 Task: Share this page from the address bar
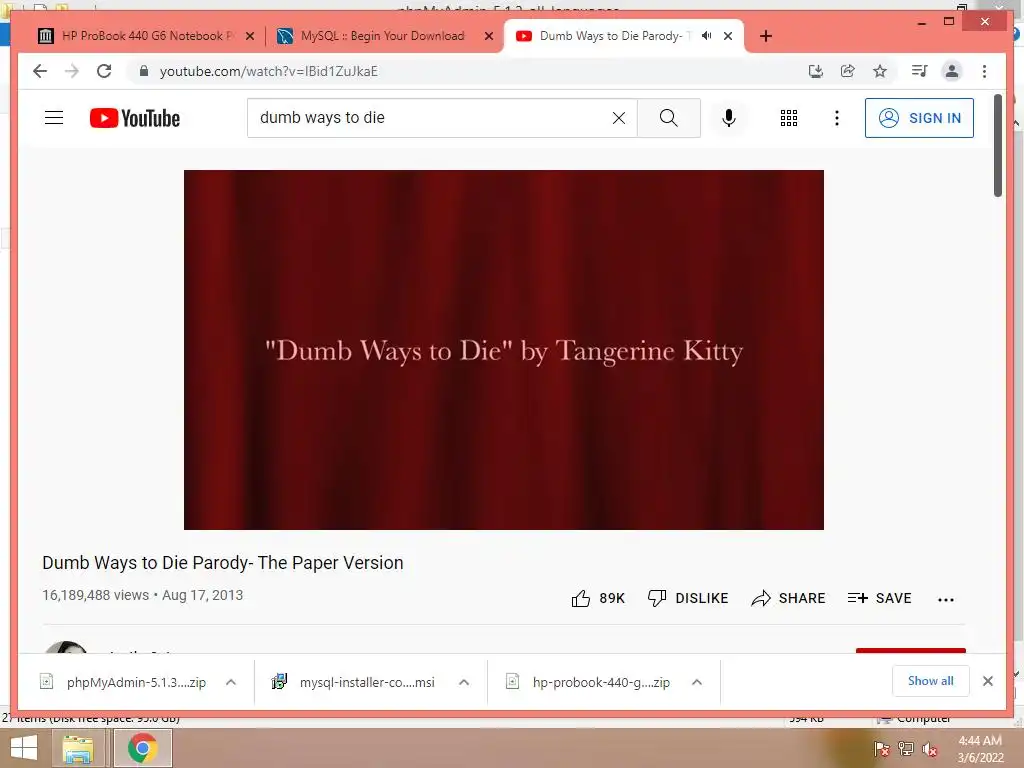pos(848,71)
